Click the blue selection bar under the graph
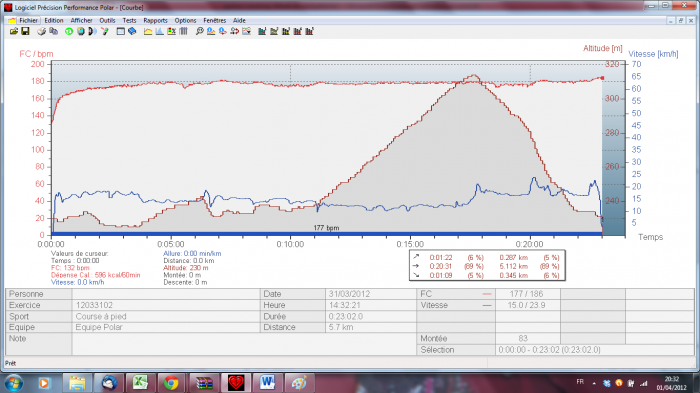This screenshot has width=700, height=393. pyautogui.click(x=327, y=234)
